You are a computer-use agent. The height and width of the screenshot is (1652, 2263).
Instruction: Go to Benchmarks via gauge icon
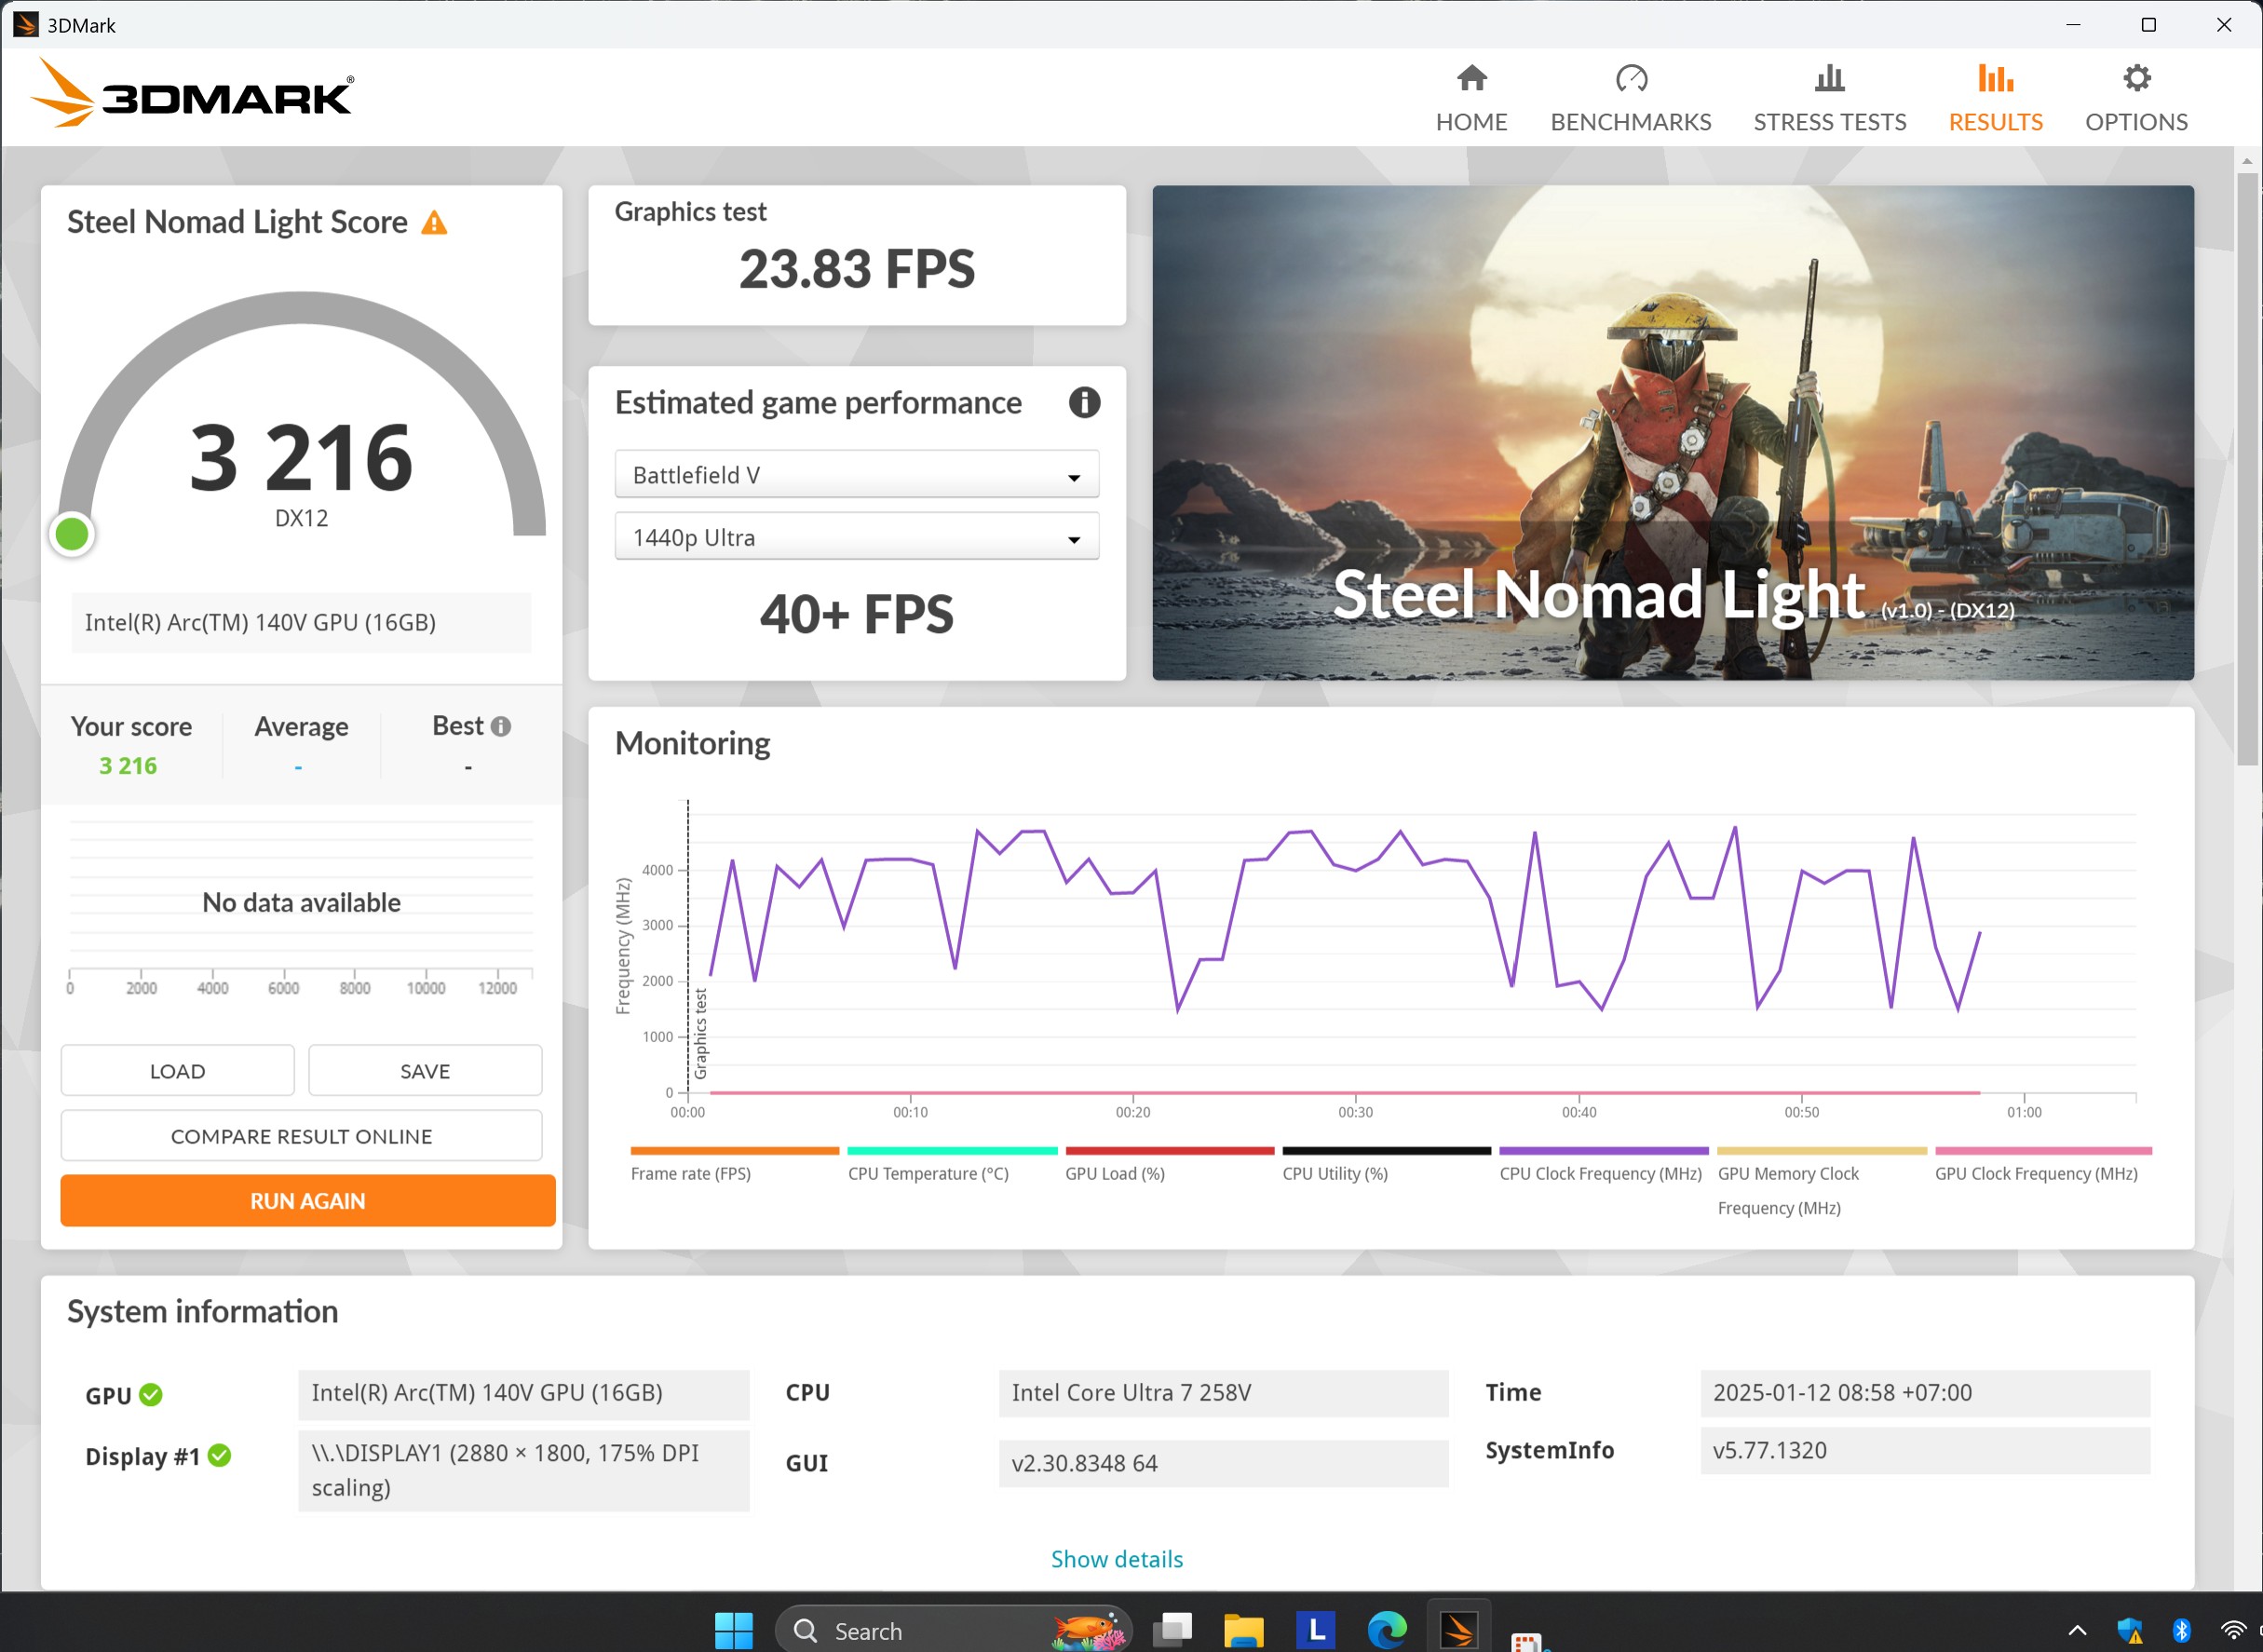(x=1630, y=79)
